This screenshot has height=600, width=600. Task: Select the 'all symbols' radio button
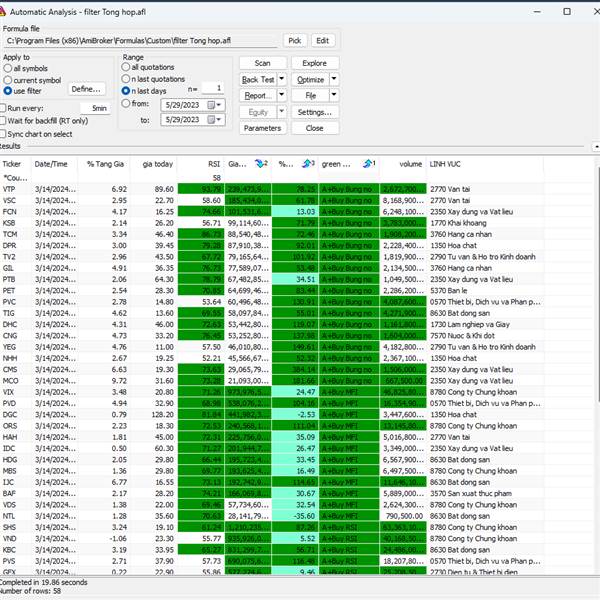6,68
